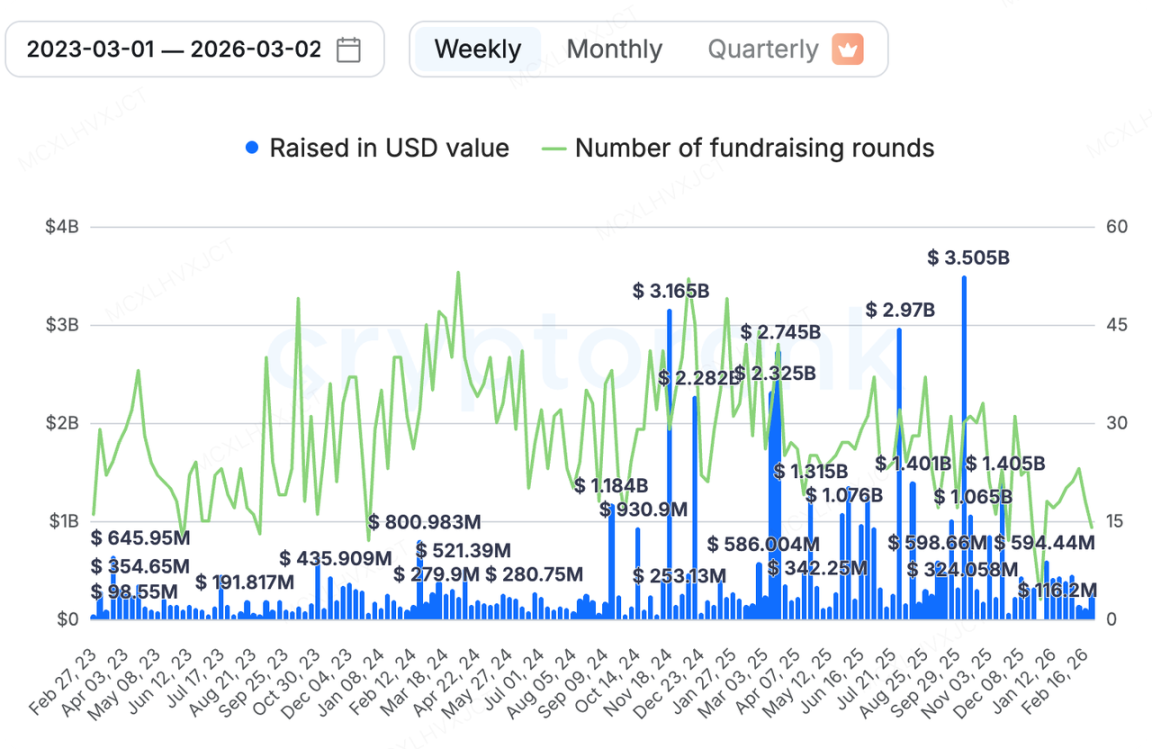
Task: Select the $3.165B bar label
Action: (671, 291)
